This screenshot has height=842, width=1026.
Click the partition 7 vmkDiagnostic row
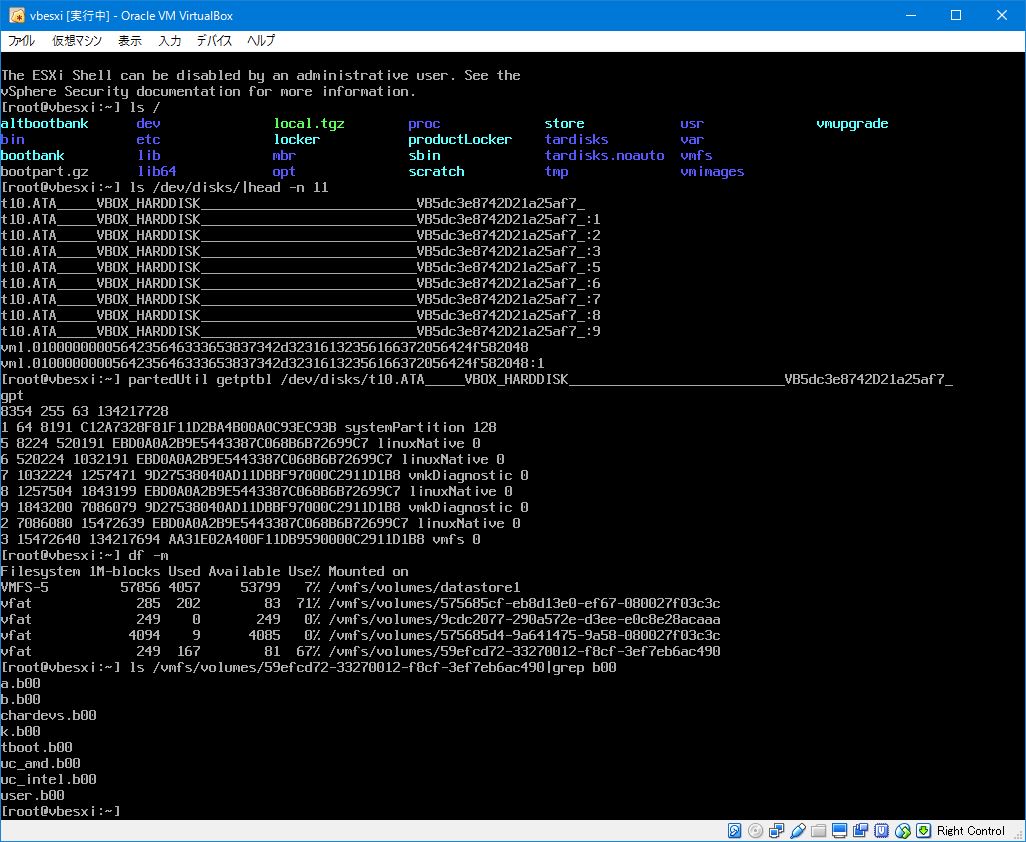264,475
